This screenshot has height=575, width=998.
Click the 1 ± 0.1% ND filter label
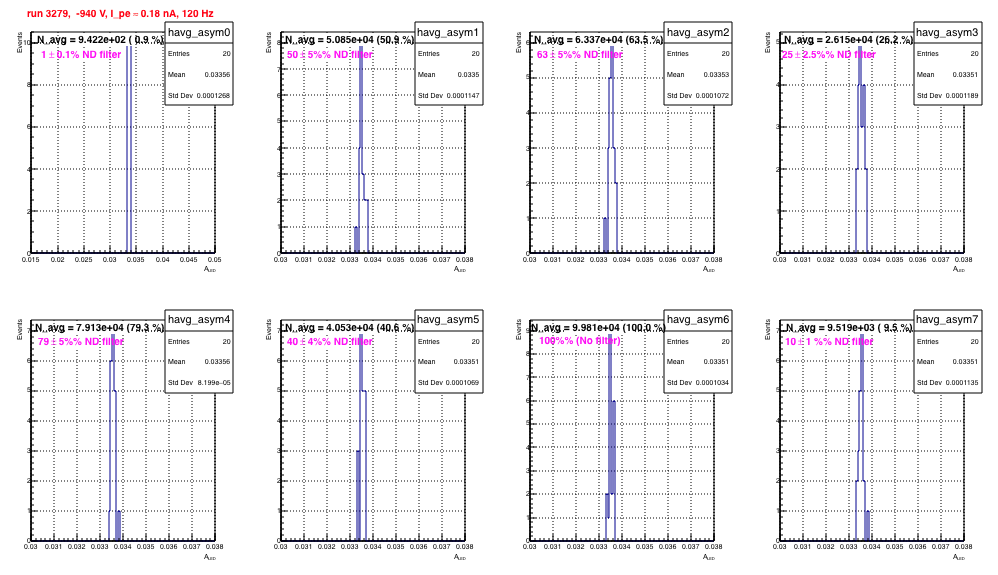pos(81,55)
